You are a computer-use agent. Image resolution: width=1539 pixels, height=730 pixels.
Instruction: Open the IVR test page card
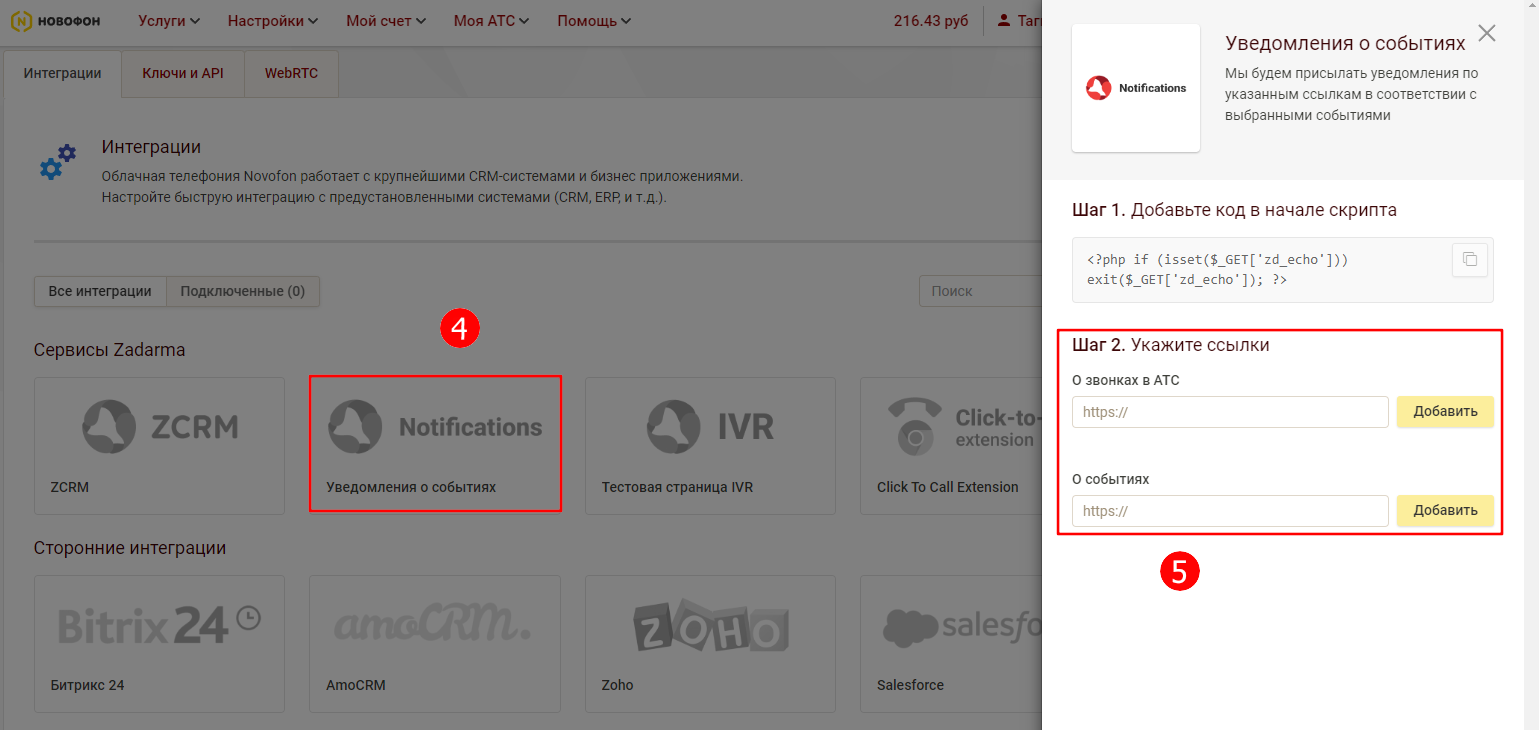pos(710,445)
